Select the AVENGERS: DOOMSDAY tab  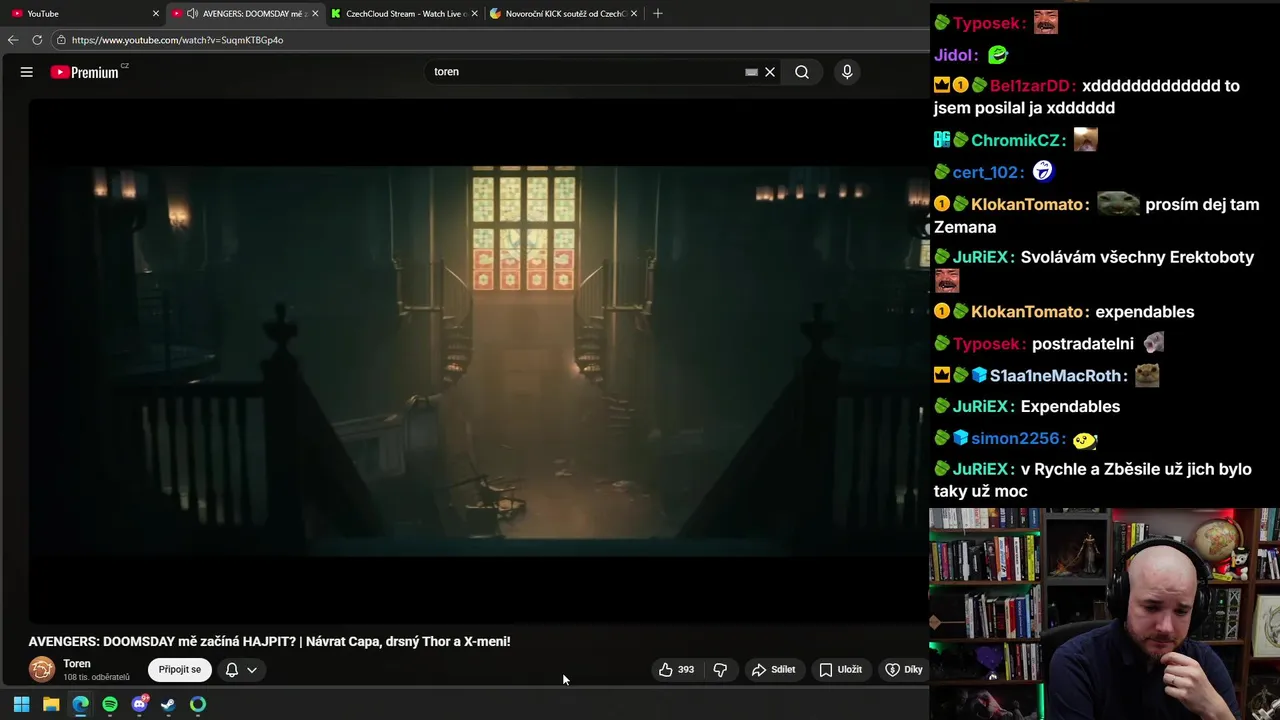pyautogui.click(x=243, y=14)
